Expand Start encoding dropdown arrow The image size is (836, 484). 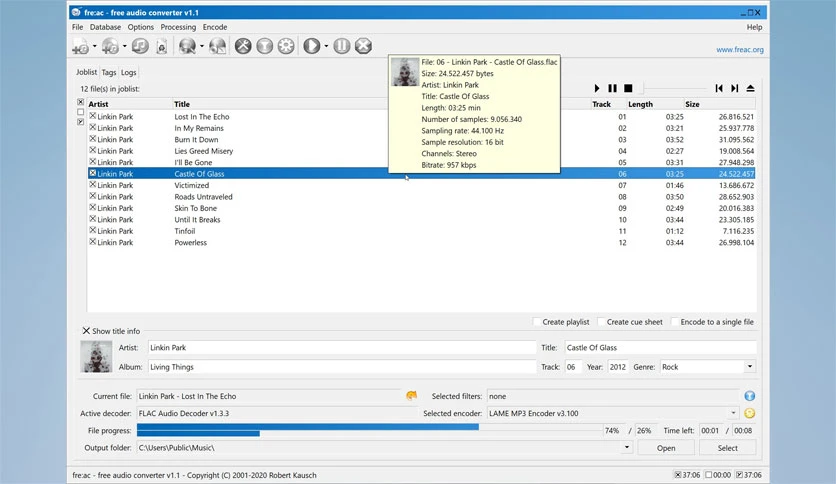coord(326,46)
